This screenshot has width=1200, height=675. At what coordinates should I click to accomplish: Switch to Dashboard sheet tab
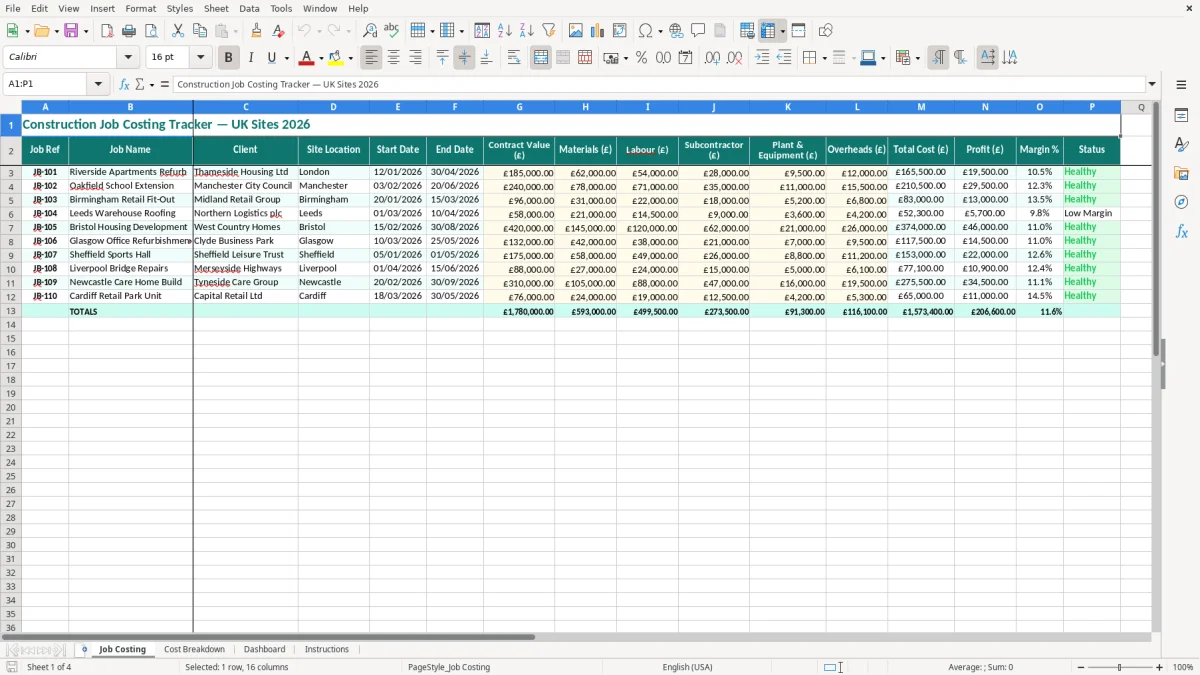(264, 650)
